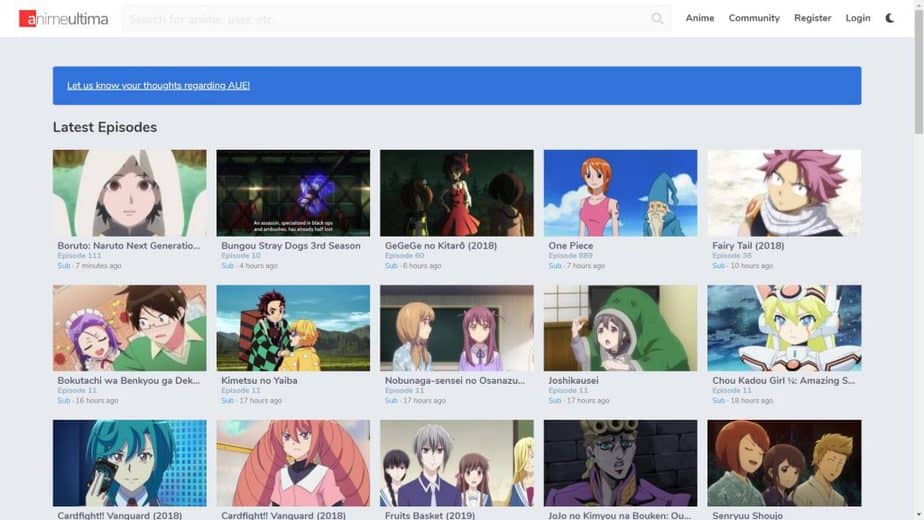Open the Fruits Basket (2019) thumbnail
The image size is (924, 520).
point(457,463)
